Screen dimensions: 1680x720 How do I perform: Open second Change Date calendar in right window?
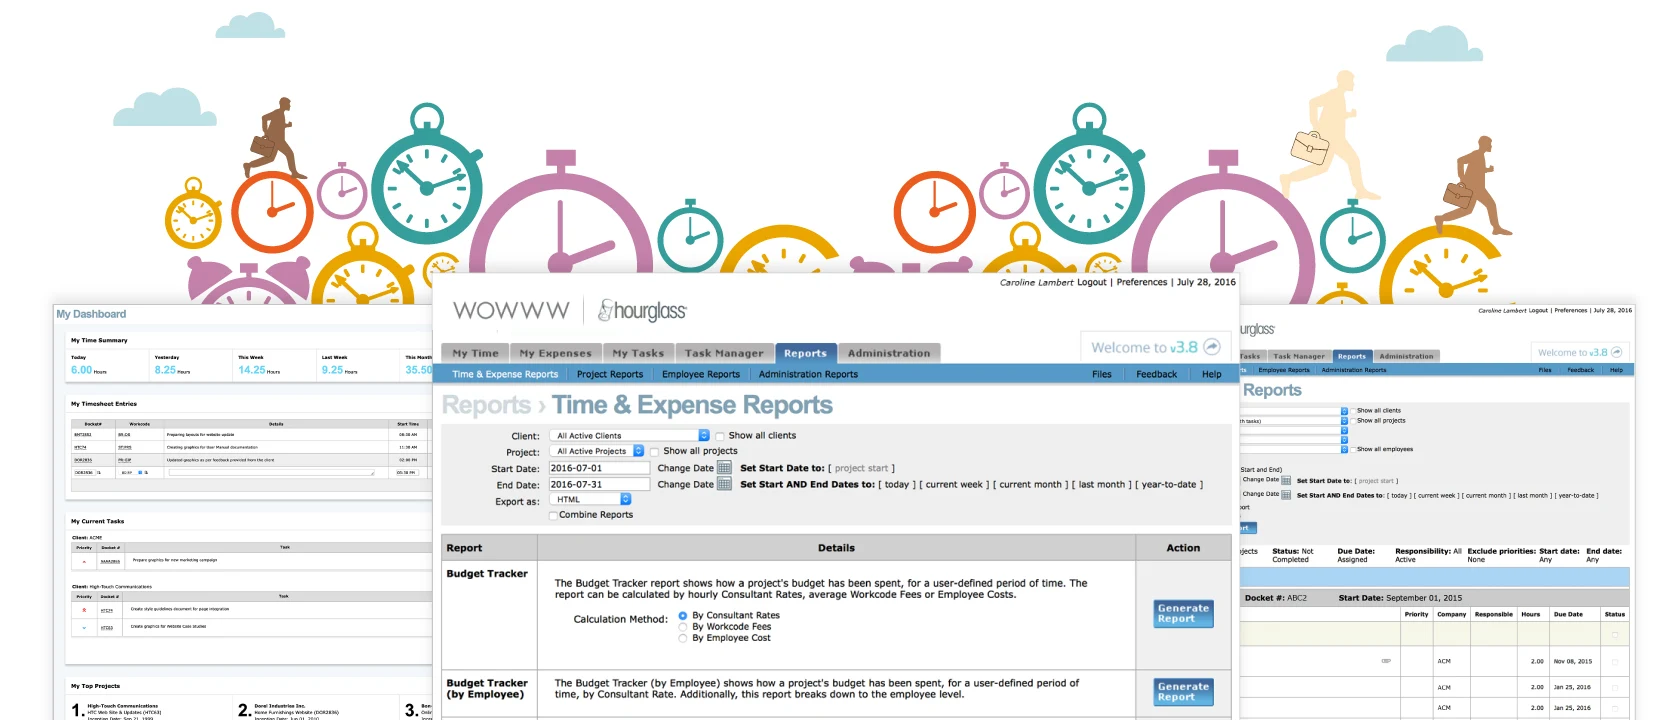(x=1286, y=494)
